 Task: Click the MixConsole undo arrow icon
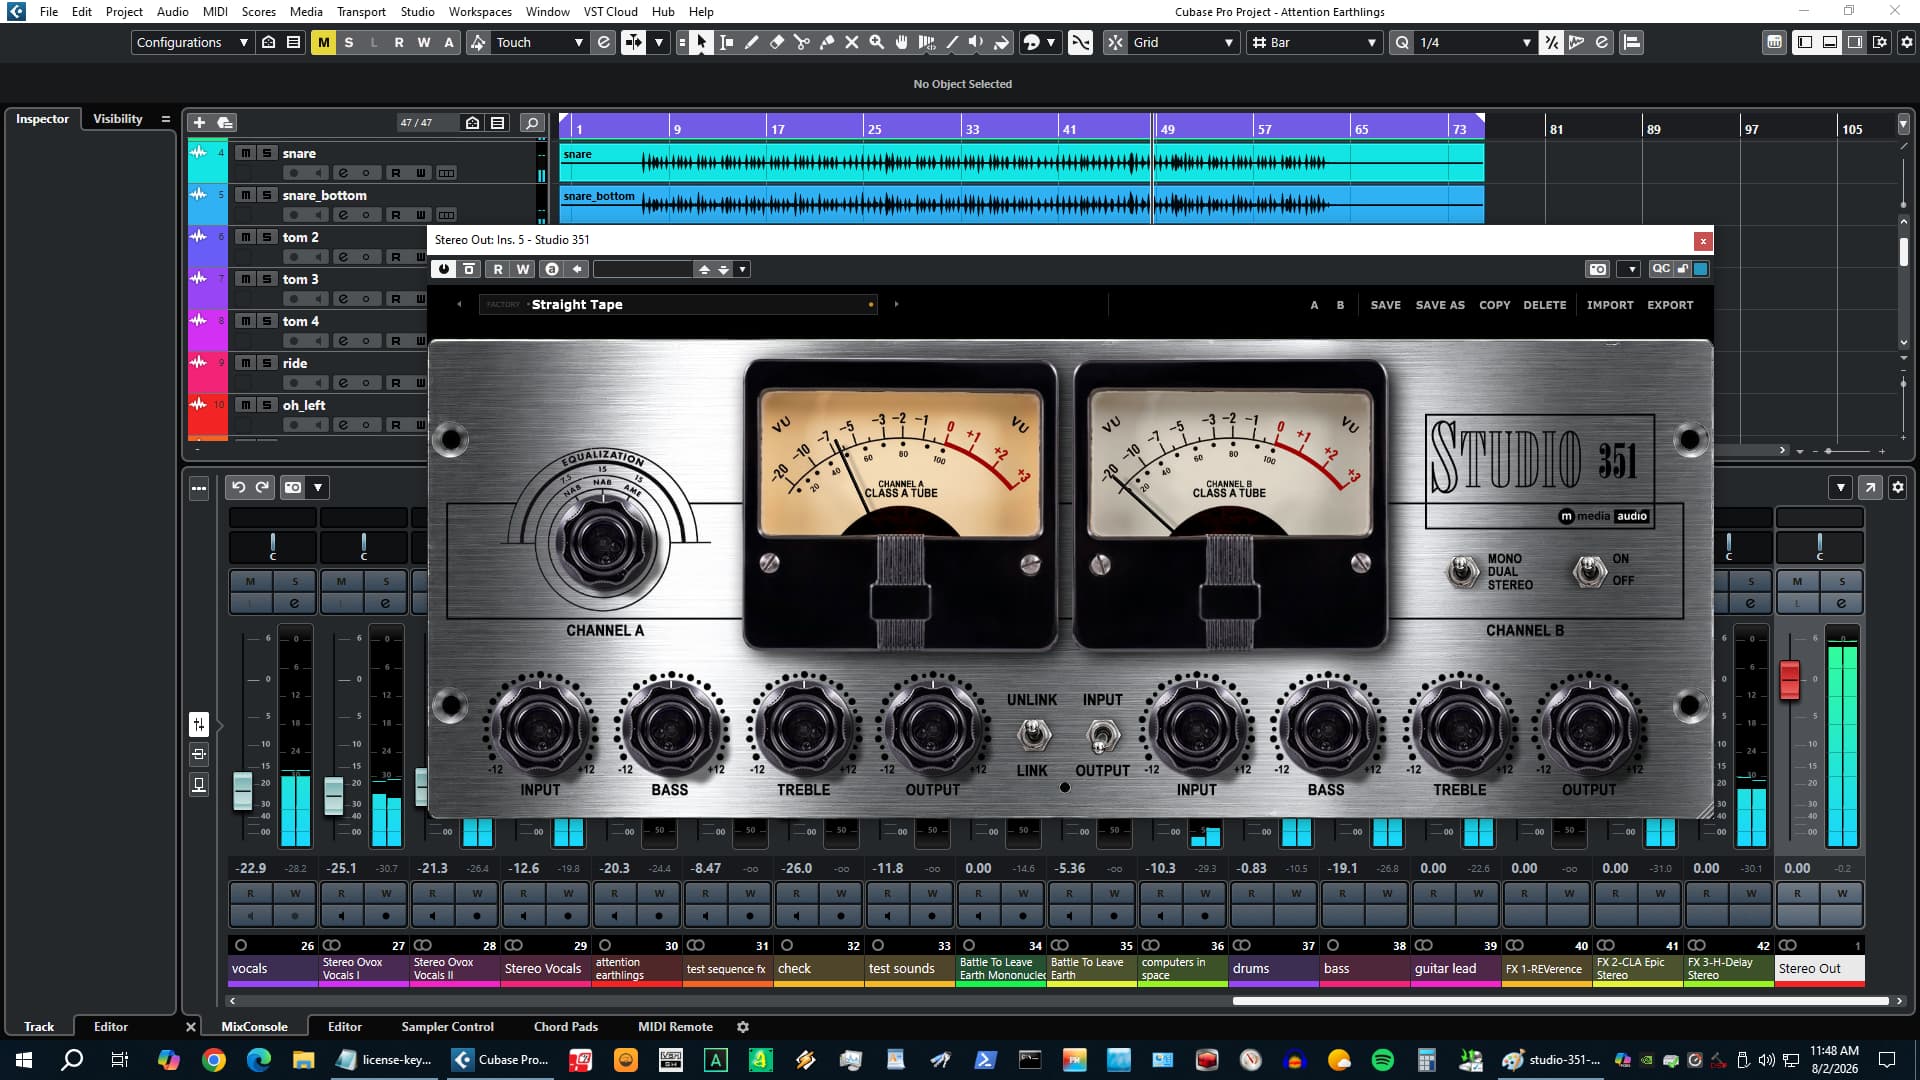click(x=238, y=487)
